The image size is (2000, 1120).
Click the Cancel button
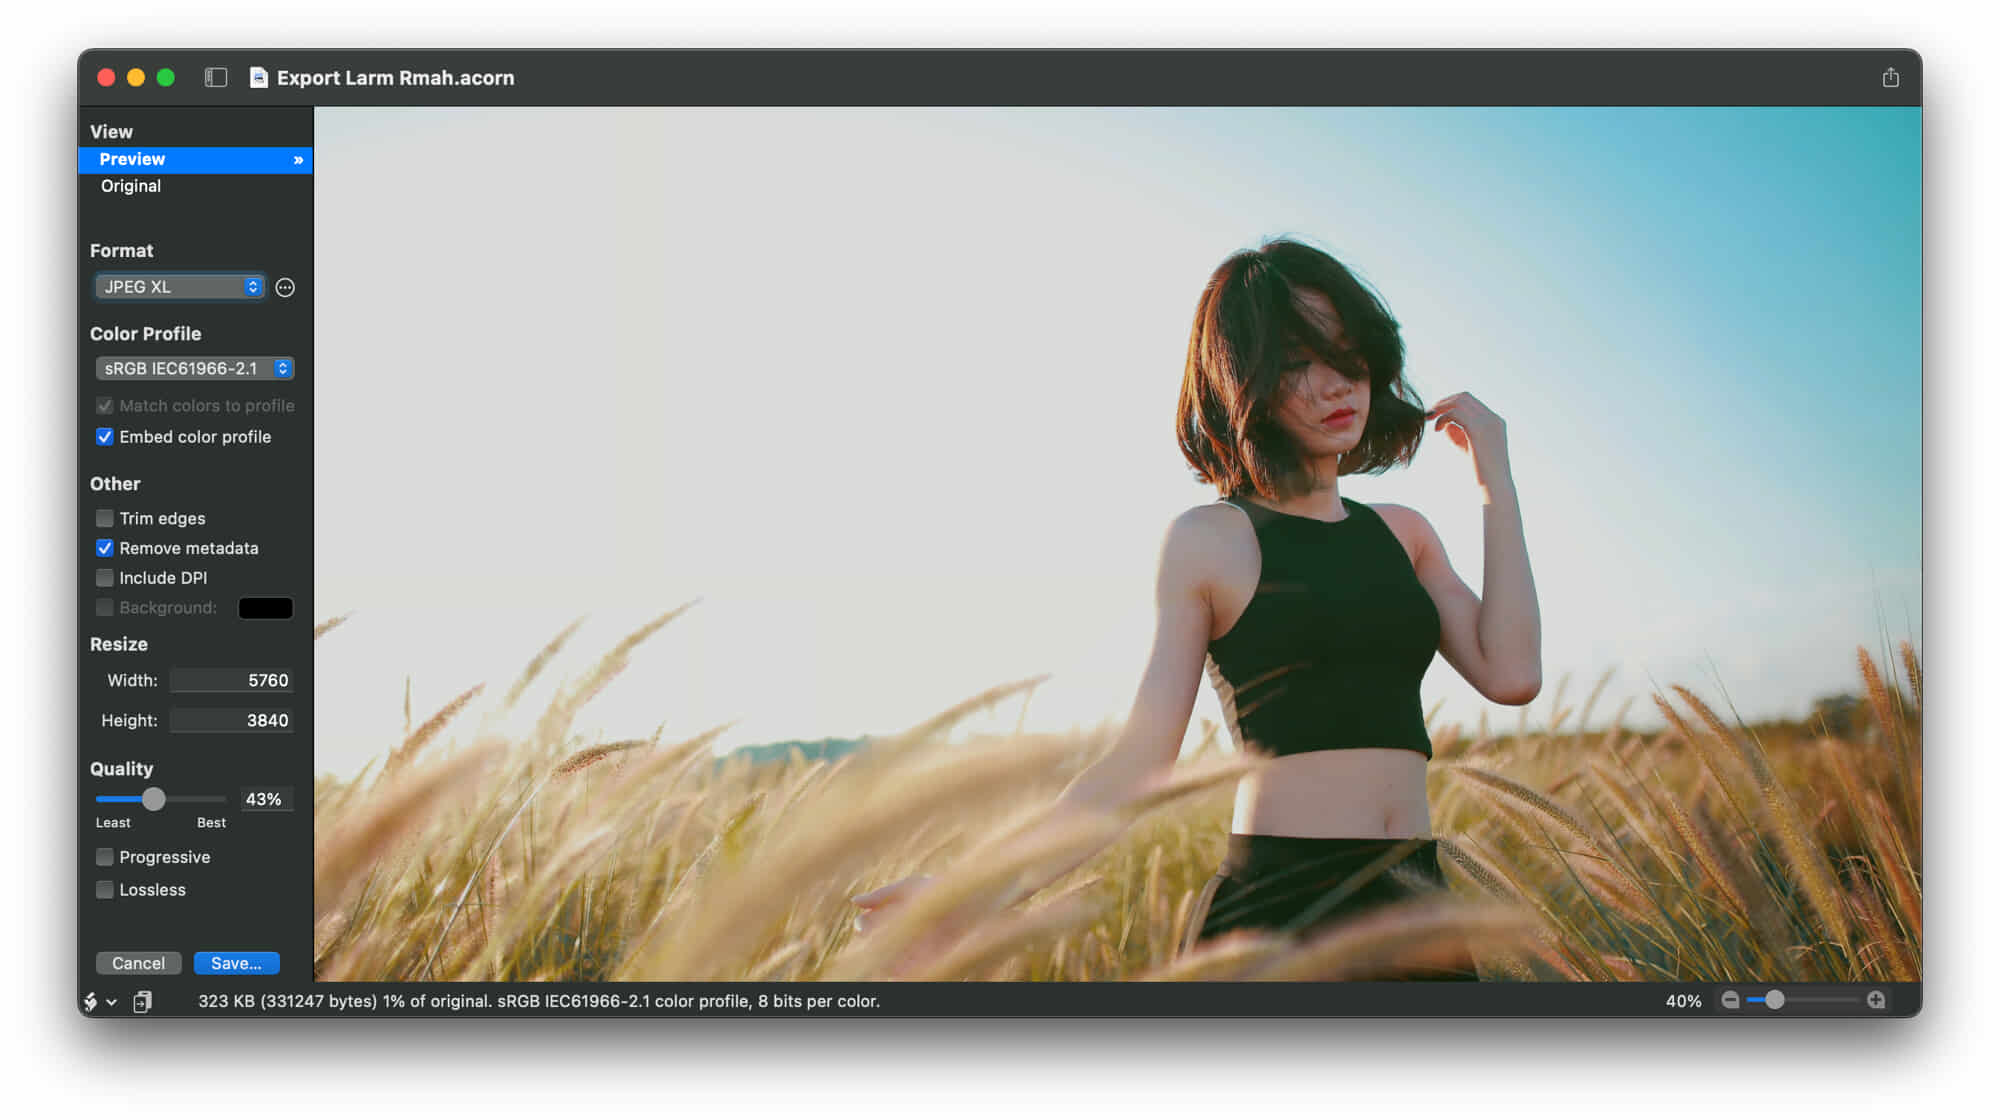[x=138, y=963]
